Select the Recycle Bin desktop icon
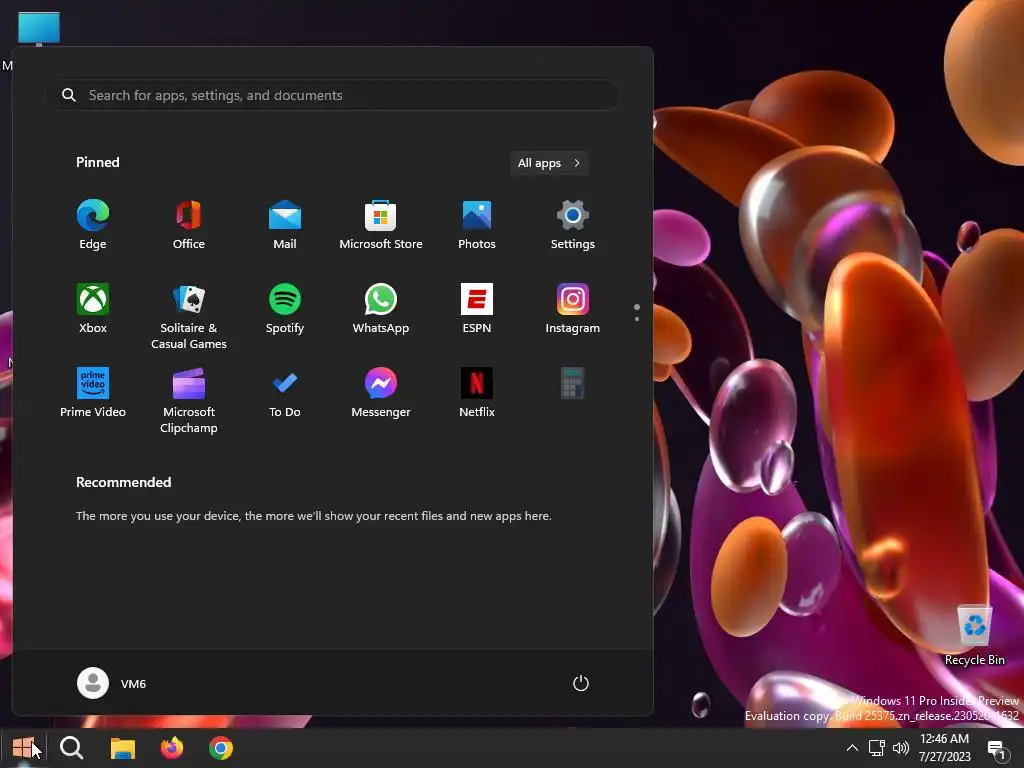1024x768 pixels. [x=974, y=635]
